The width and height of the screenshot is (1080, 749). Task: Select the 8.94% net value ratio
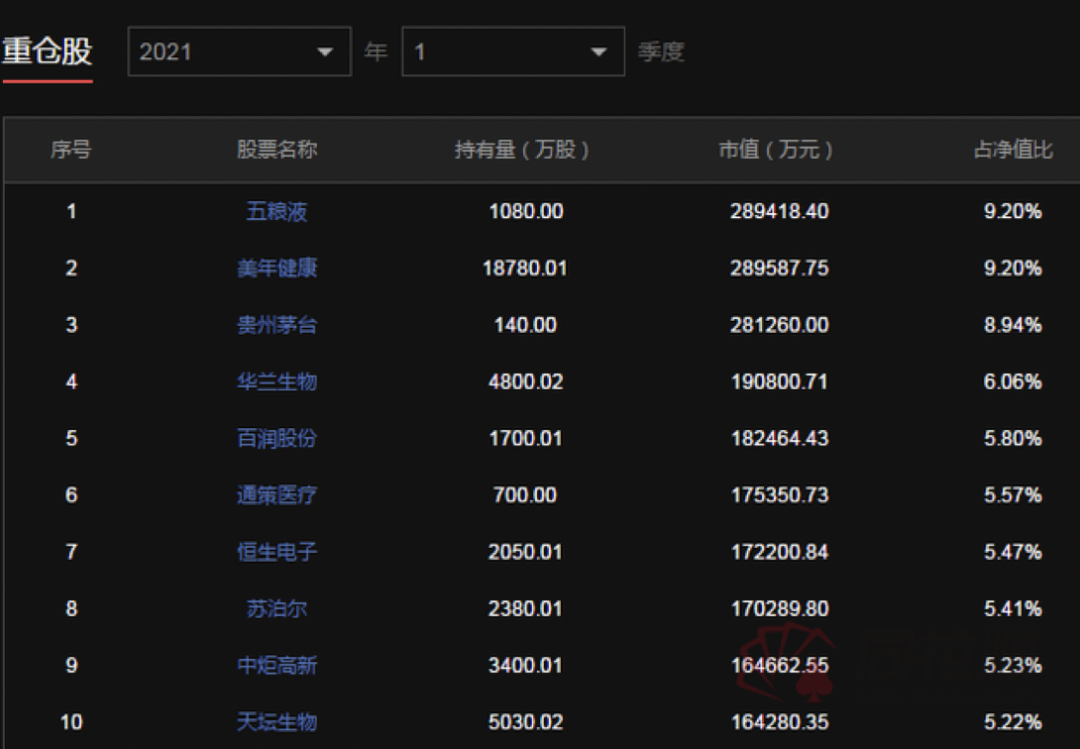[x=1012, y=325]
